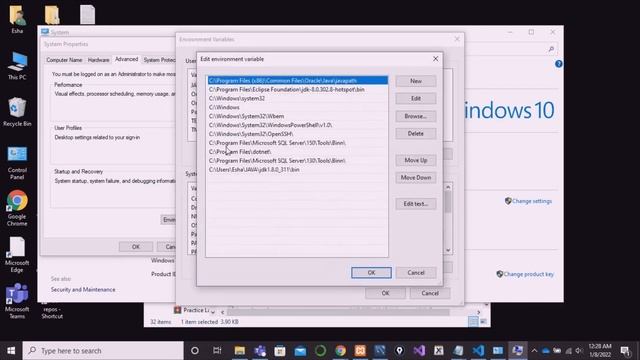The height and width of the screenshot is (360, 640).
Task: Click the taskbar search box
Action: coord(103,351)
